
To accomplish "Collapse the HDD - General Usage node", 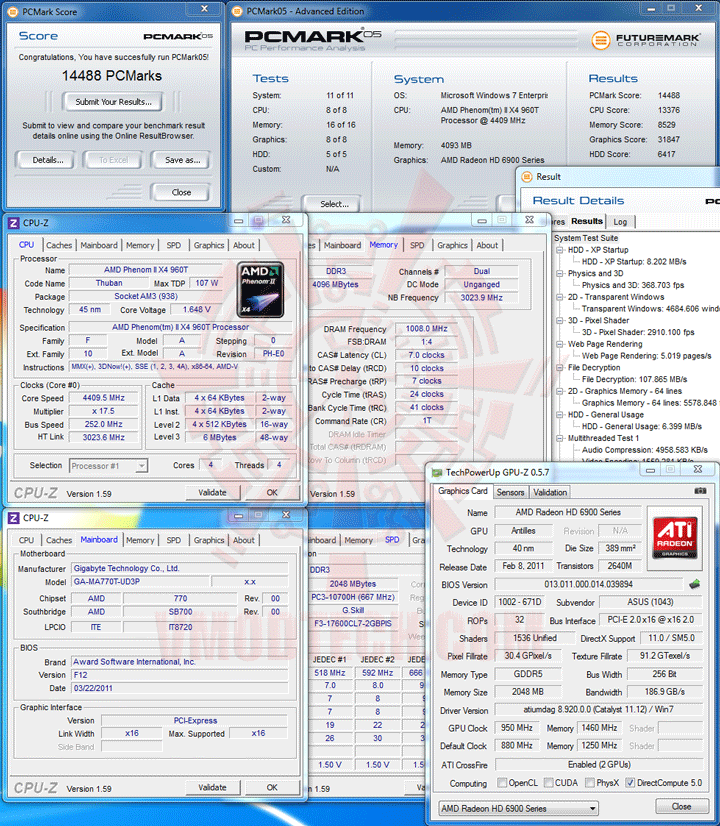I will coord(560,415).
